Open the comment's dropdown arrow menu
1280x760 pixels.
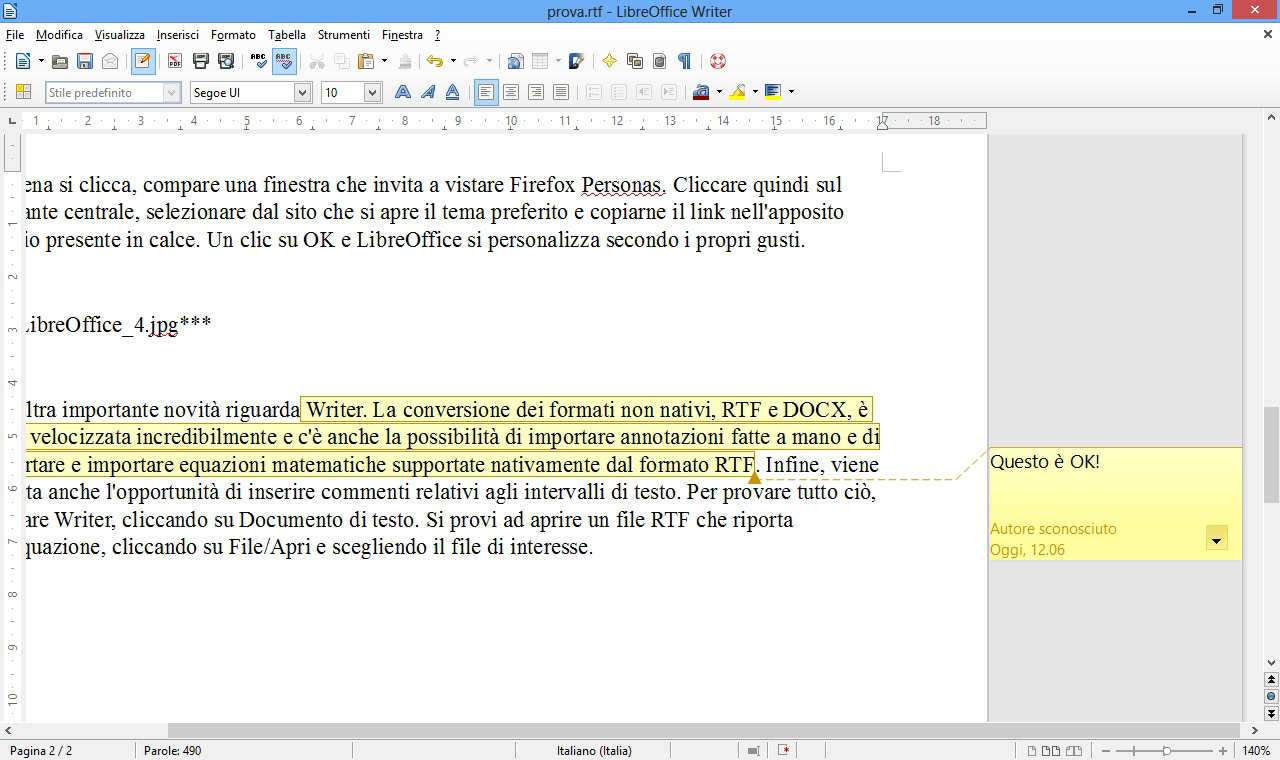point(1216,540)
